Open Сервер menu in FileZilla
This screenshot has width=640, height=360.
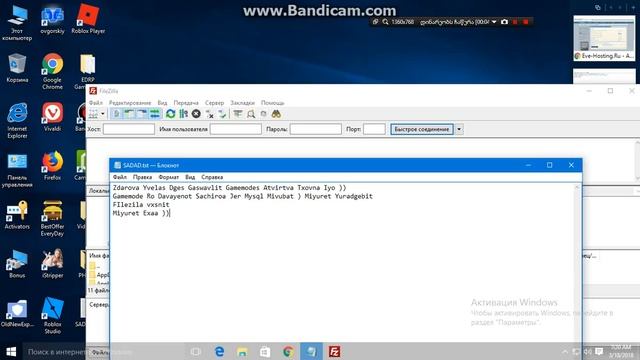pos(214,102)
